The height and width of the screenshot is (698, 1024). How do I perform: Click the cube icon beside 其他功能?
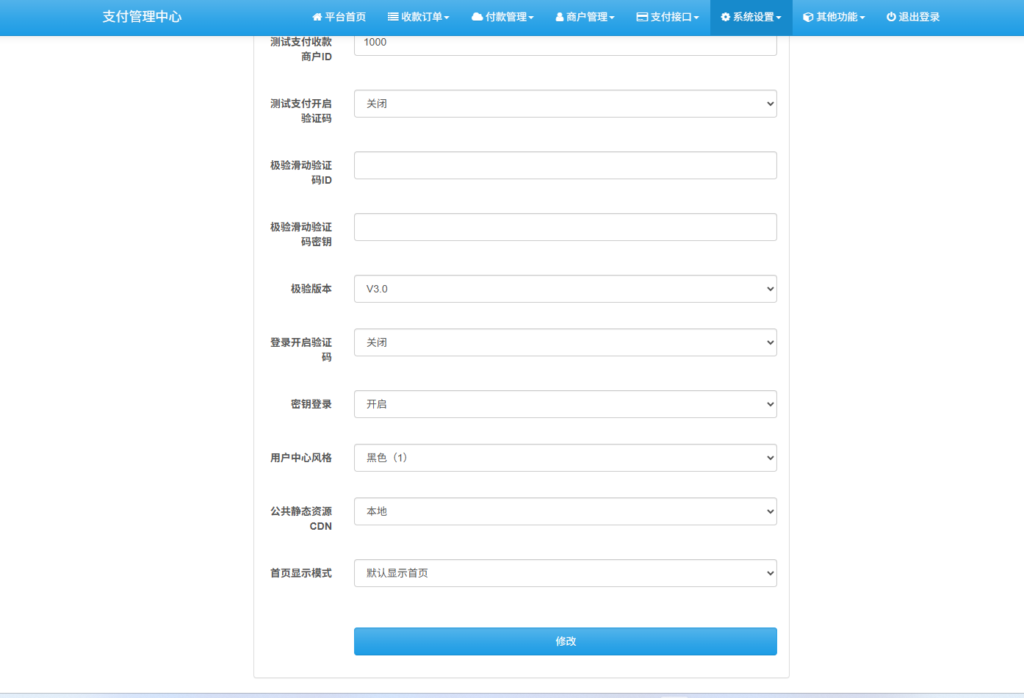pyautogui.click(x=808, y=17)
